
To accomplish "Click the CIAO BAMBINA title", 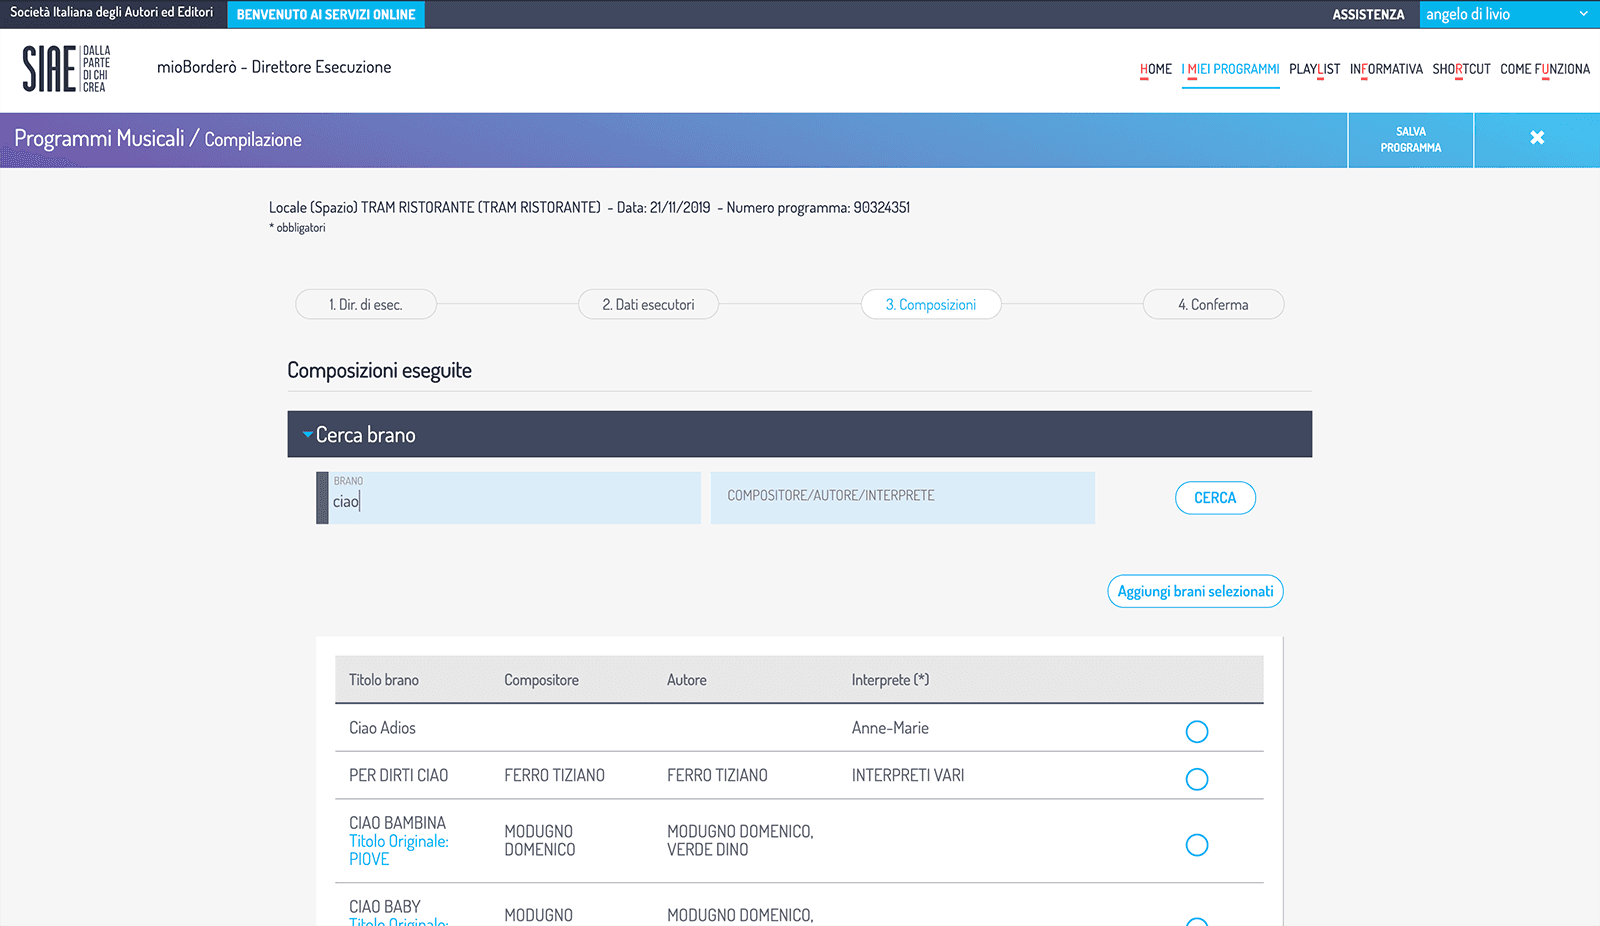I will pyautogui.click(x=397, y=823).
